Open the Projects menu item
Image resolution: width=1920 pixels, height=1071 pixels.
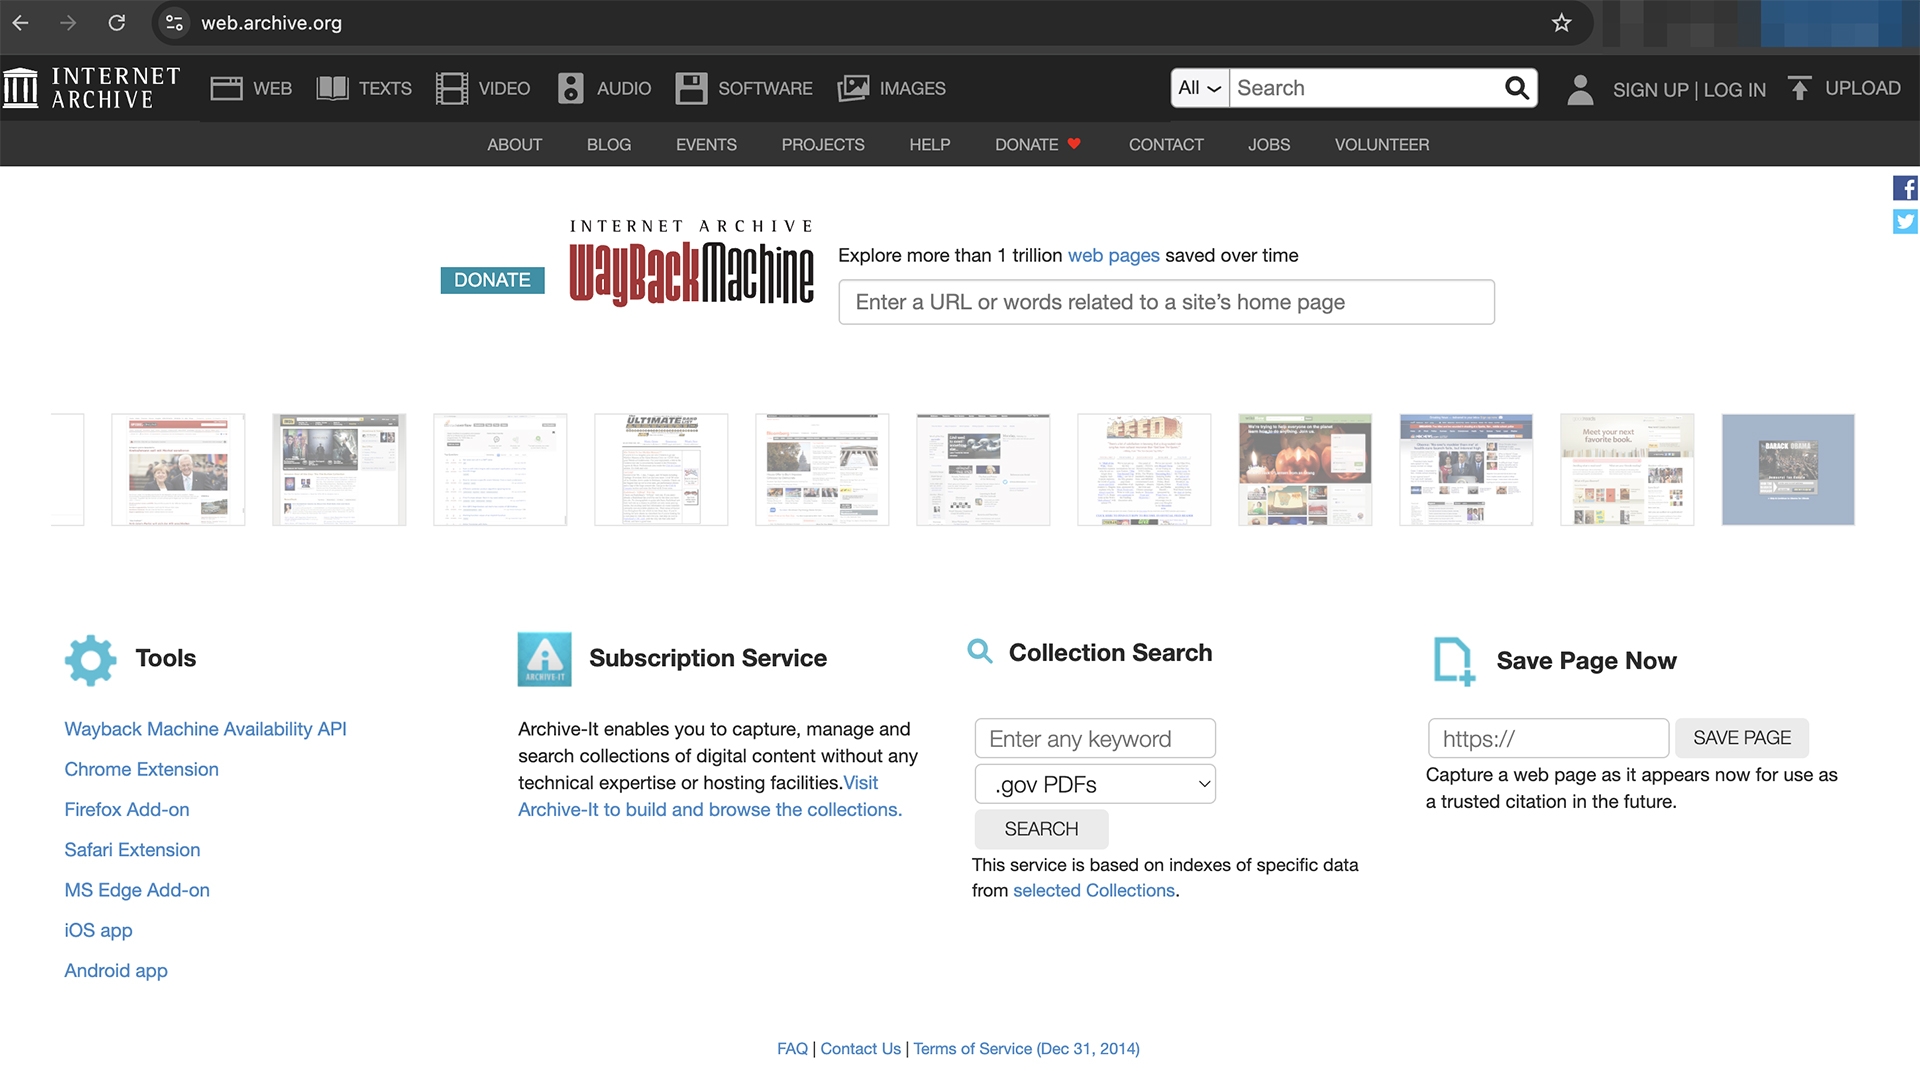[823, 144]
